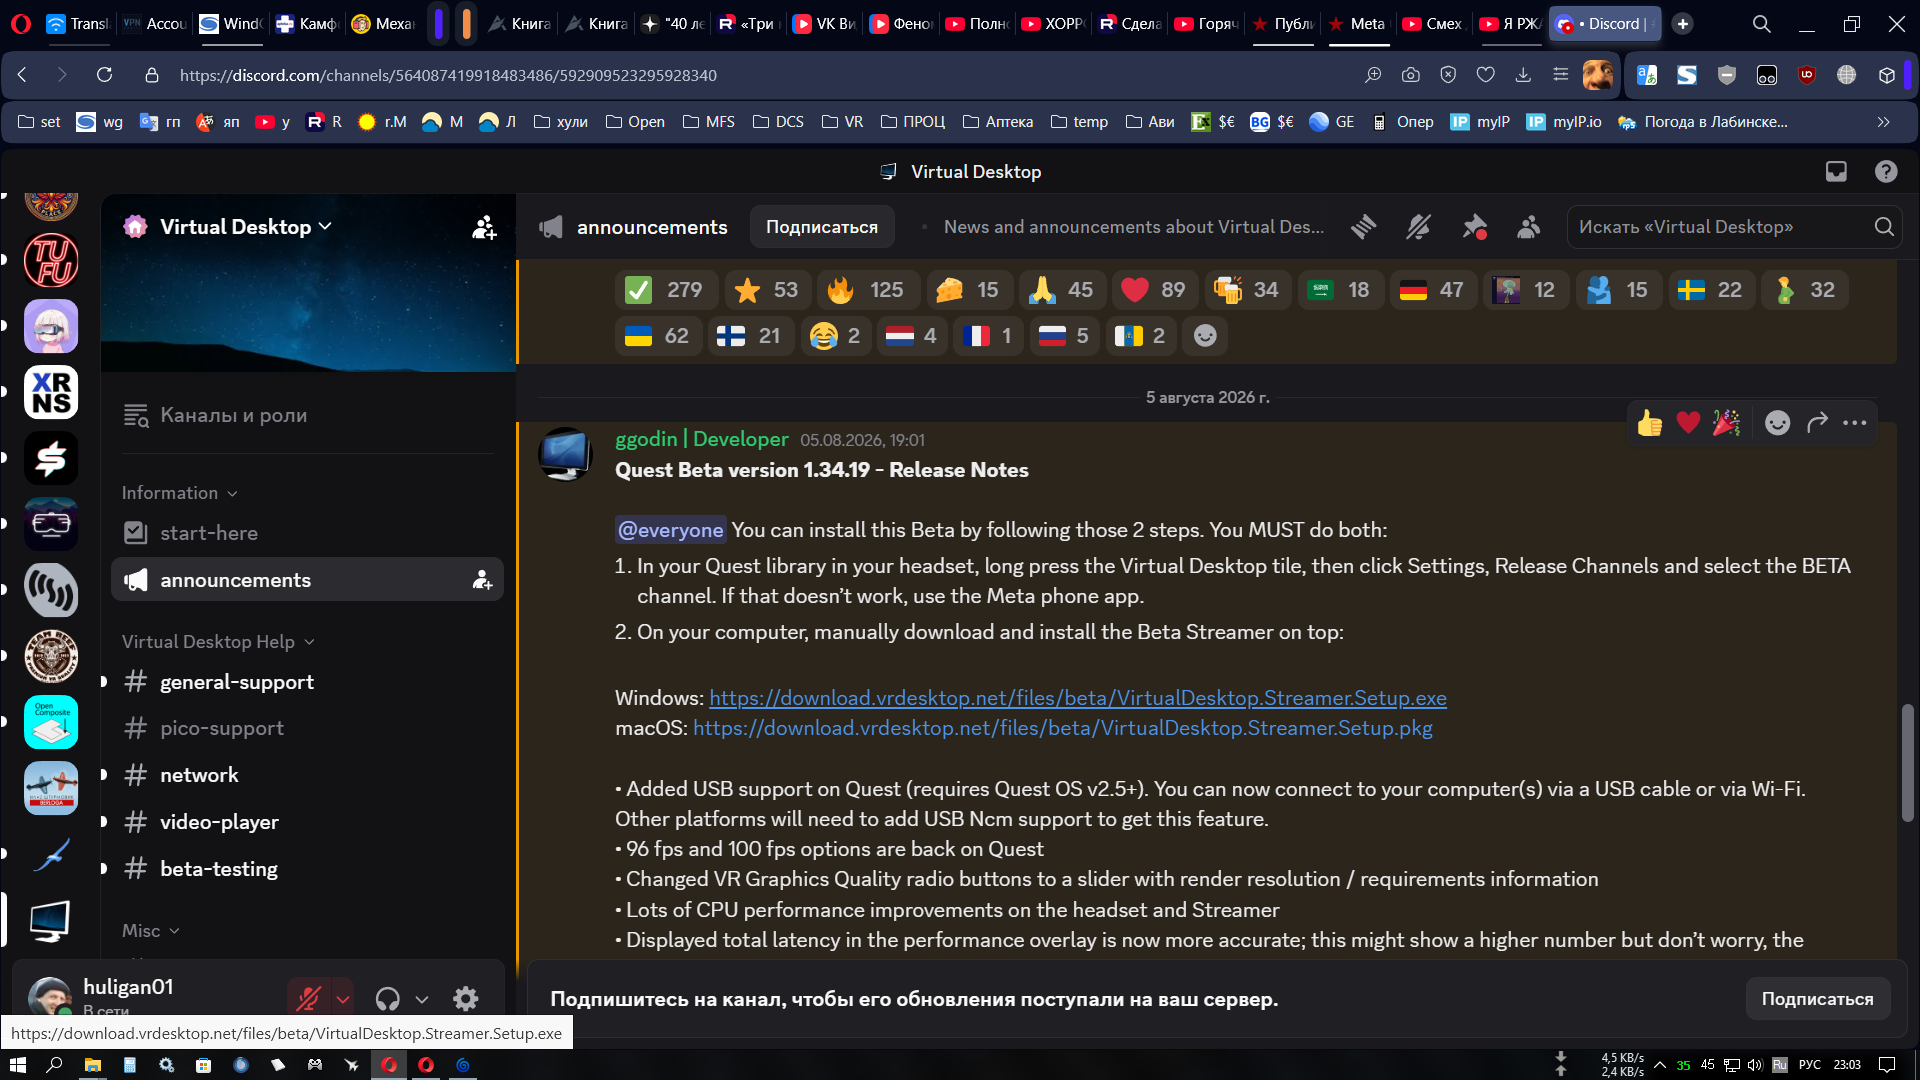Toggle the star reaction with 53
The image size is (1920, 1080).
[767, 290]
